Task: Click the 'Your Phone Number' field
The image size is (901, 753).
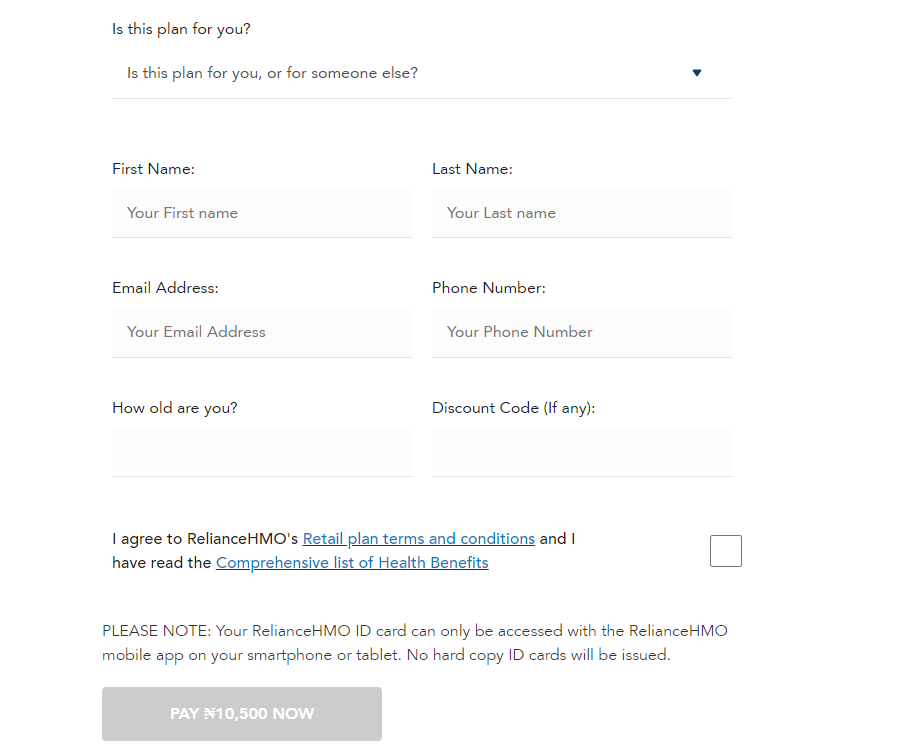Action: [x=582, y=332]
